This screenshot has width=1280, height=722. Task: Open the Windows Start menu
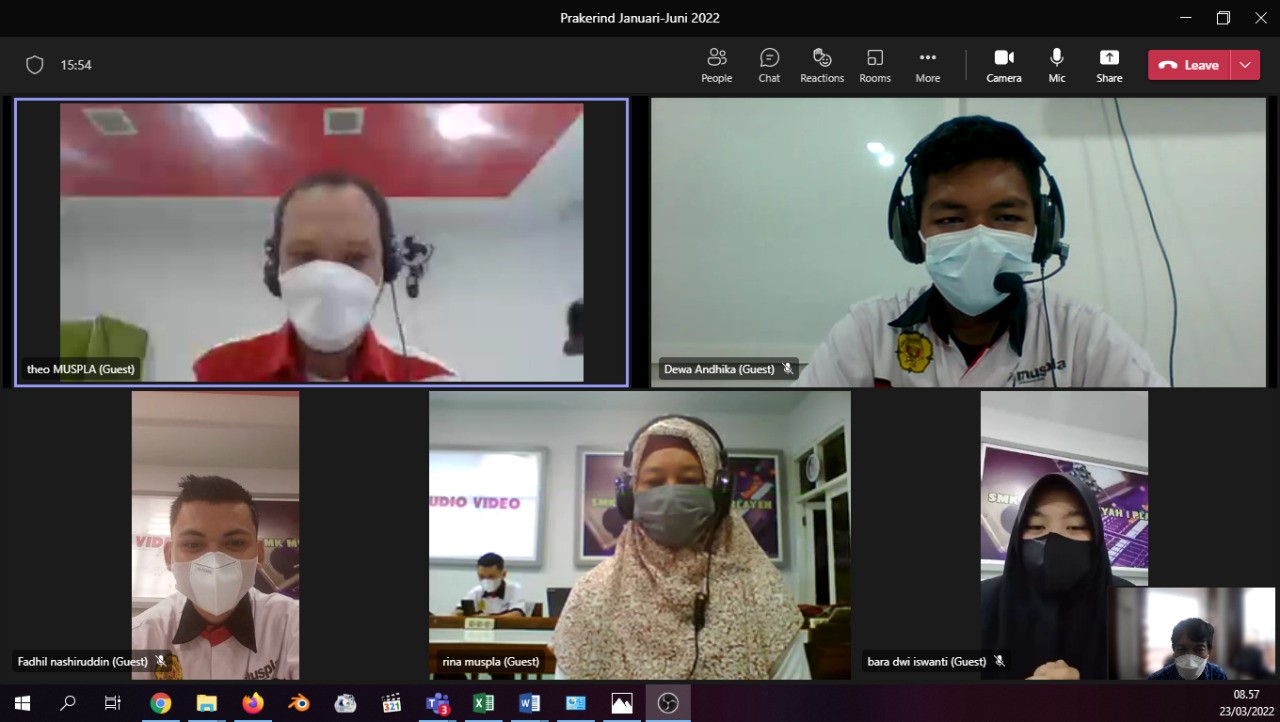(x=22, y=703)
